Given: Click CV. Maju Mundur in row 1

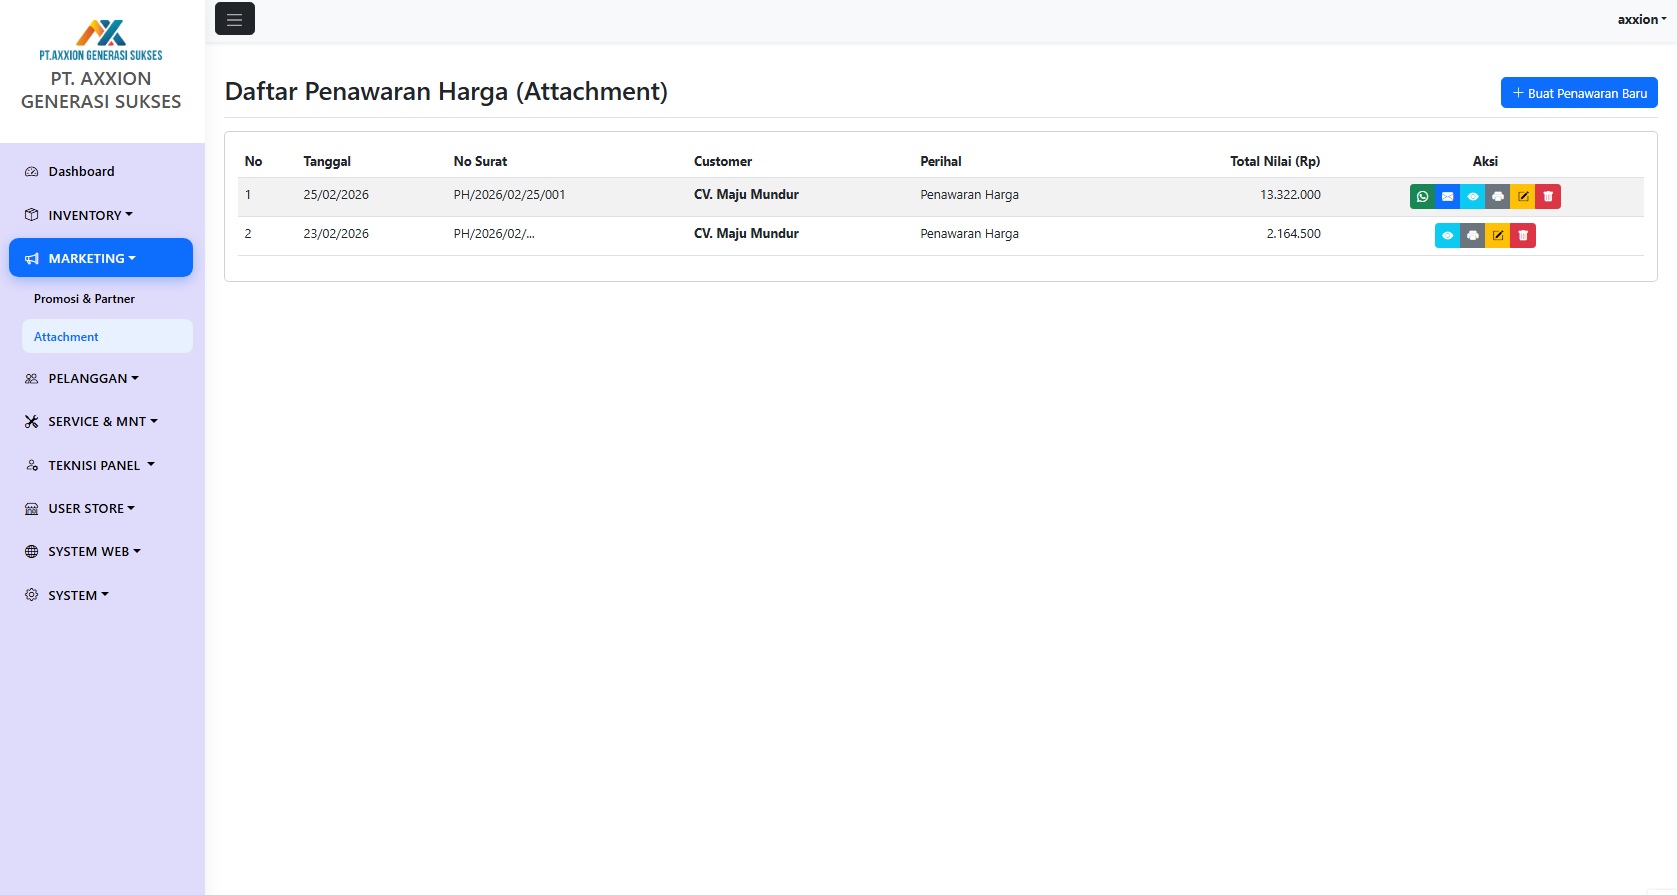Looking at the screenshot, I should (x=746, y=195).
